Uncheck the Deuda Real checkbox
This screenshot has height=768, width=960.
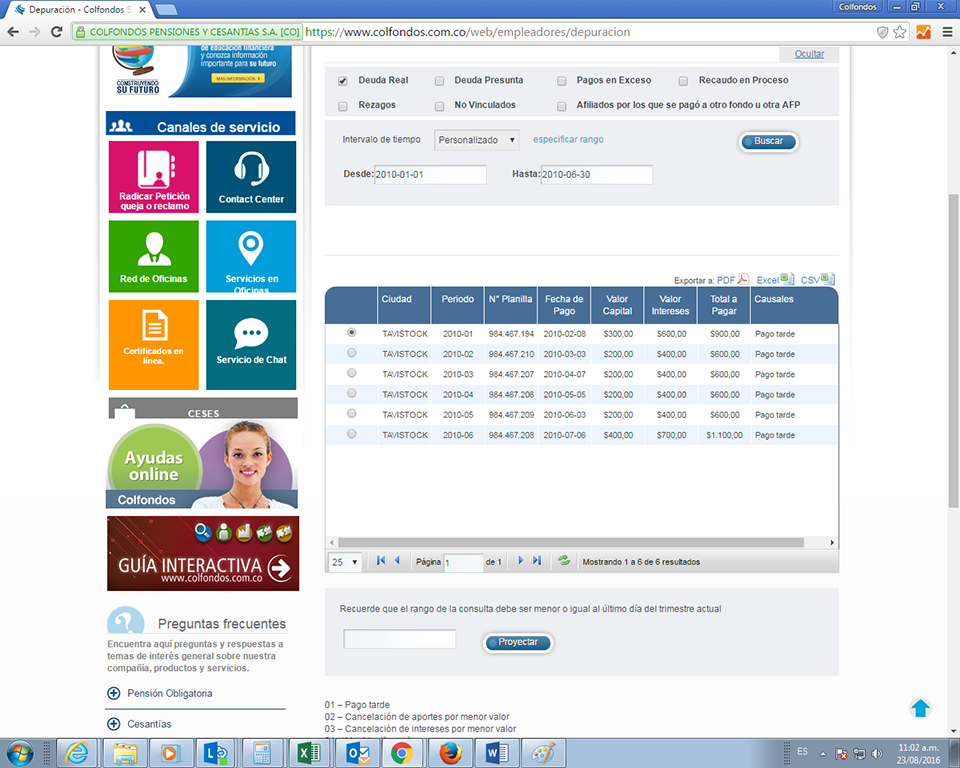(x=343, y=81)
